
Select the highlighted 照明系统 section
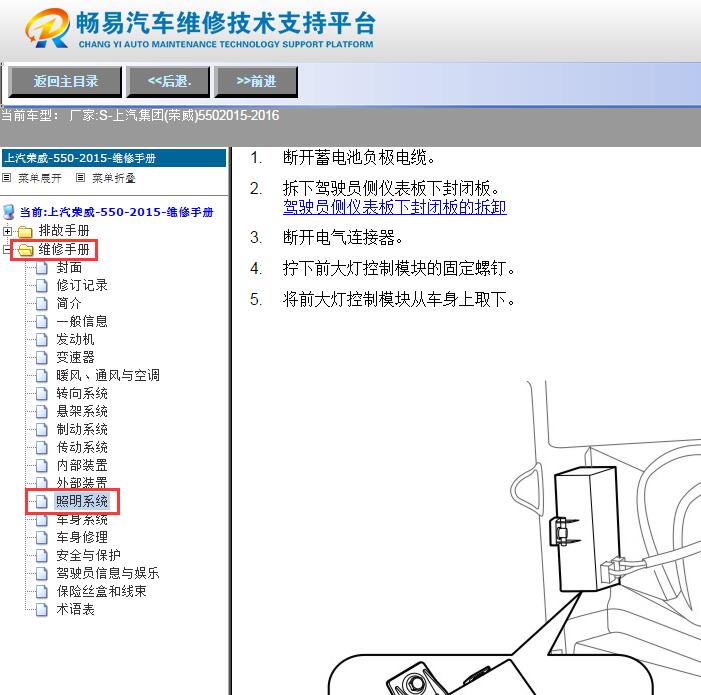point(82,501)
